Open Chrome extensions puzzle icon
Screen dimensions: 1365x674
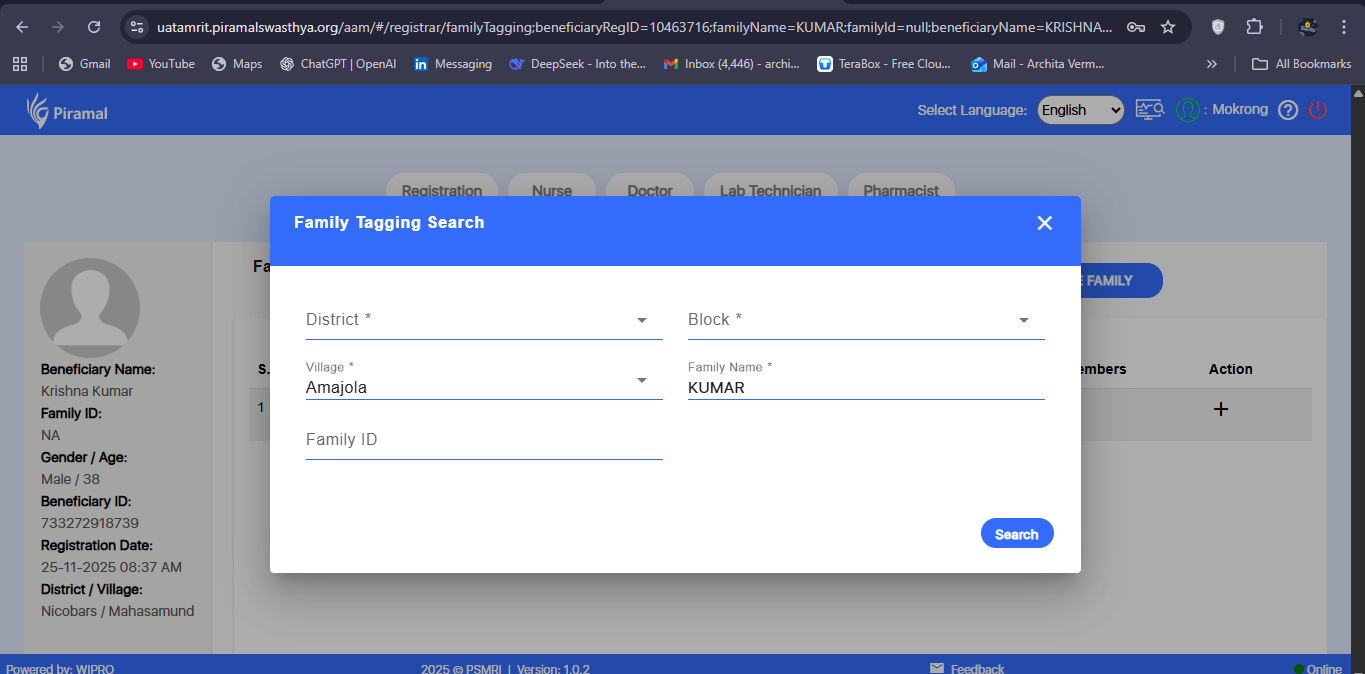1254,27
